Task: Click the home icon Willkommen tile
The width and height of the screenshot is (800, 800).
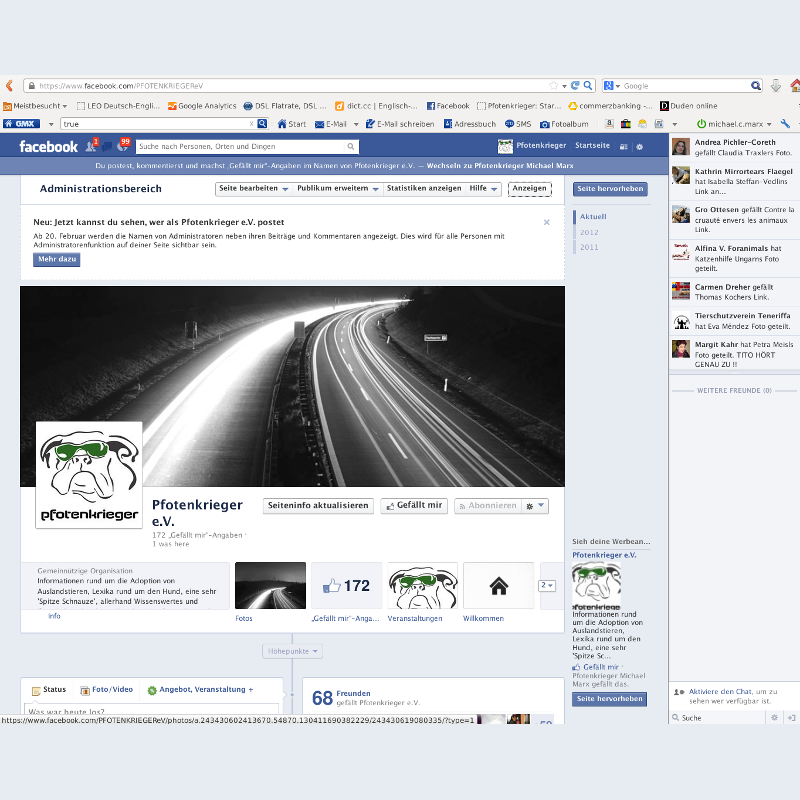Action: click(498, 586)
